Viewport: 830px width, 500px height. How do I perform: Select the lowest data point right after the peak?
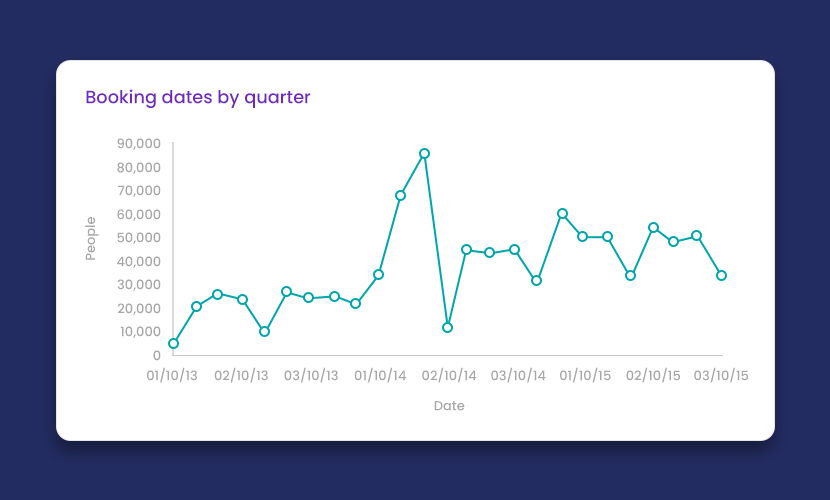tap(447, 327)
